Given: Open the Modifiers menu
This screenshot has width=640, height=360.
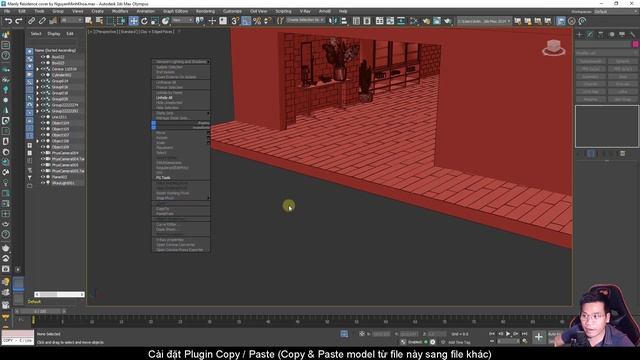Looking at the screenshot, I should [120, 11].
